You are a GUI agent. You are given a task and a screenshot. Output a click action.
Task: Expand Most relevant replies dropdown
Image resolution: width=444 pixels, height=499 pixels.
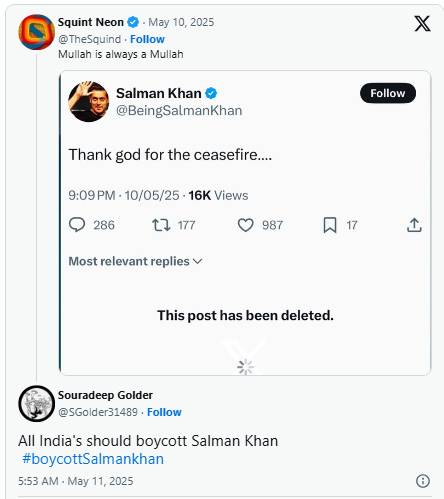click(x=135, y=261)
